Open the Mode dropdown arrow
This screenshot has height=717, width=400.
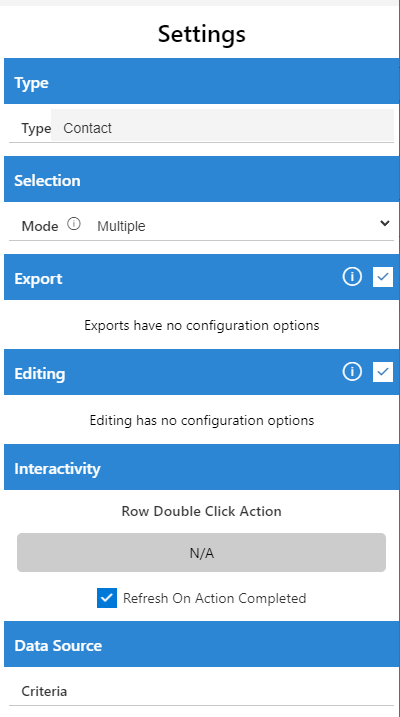[385, 223]
